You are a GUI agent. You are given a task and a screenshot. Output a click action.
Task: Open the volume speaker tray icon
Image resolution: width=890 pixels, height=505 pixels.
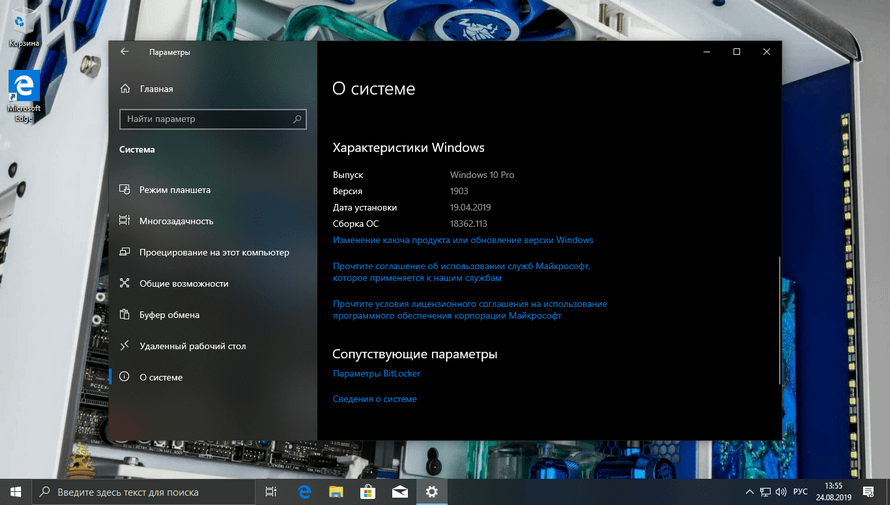[781, 492]
